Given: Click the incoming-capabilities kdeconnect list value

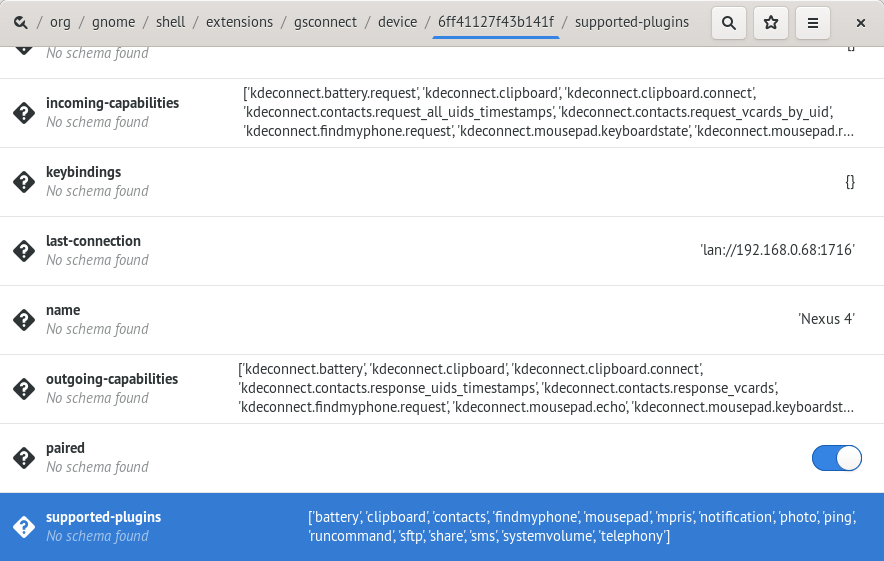Looking at the screenshot, I should point(549,112).
